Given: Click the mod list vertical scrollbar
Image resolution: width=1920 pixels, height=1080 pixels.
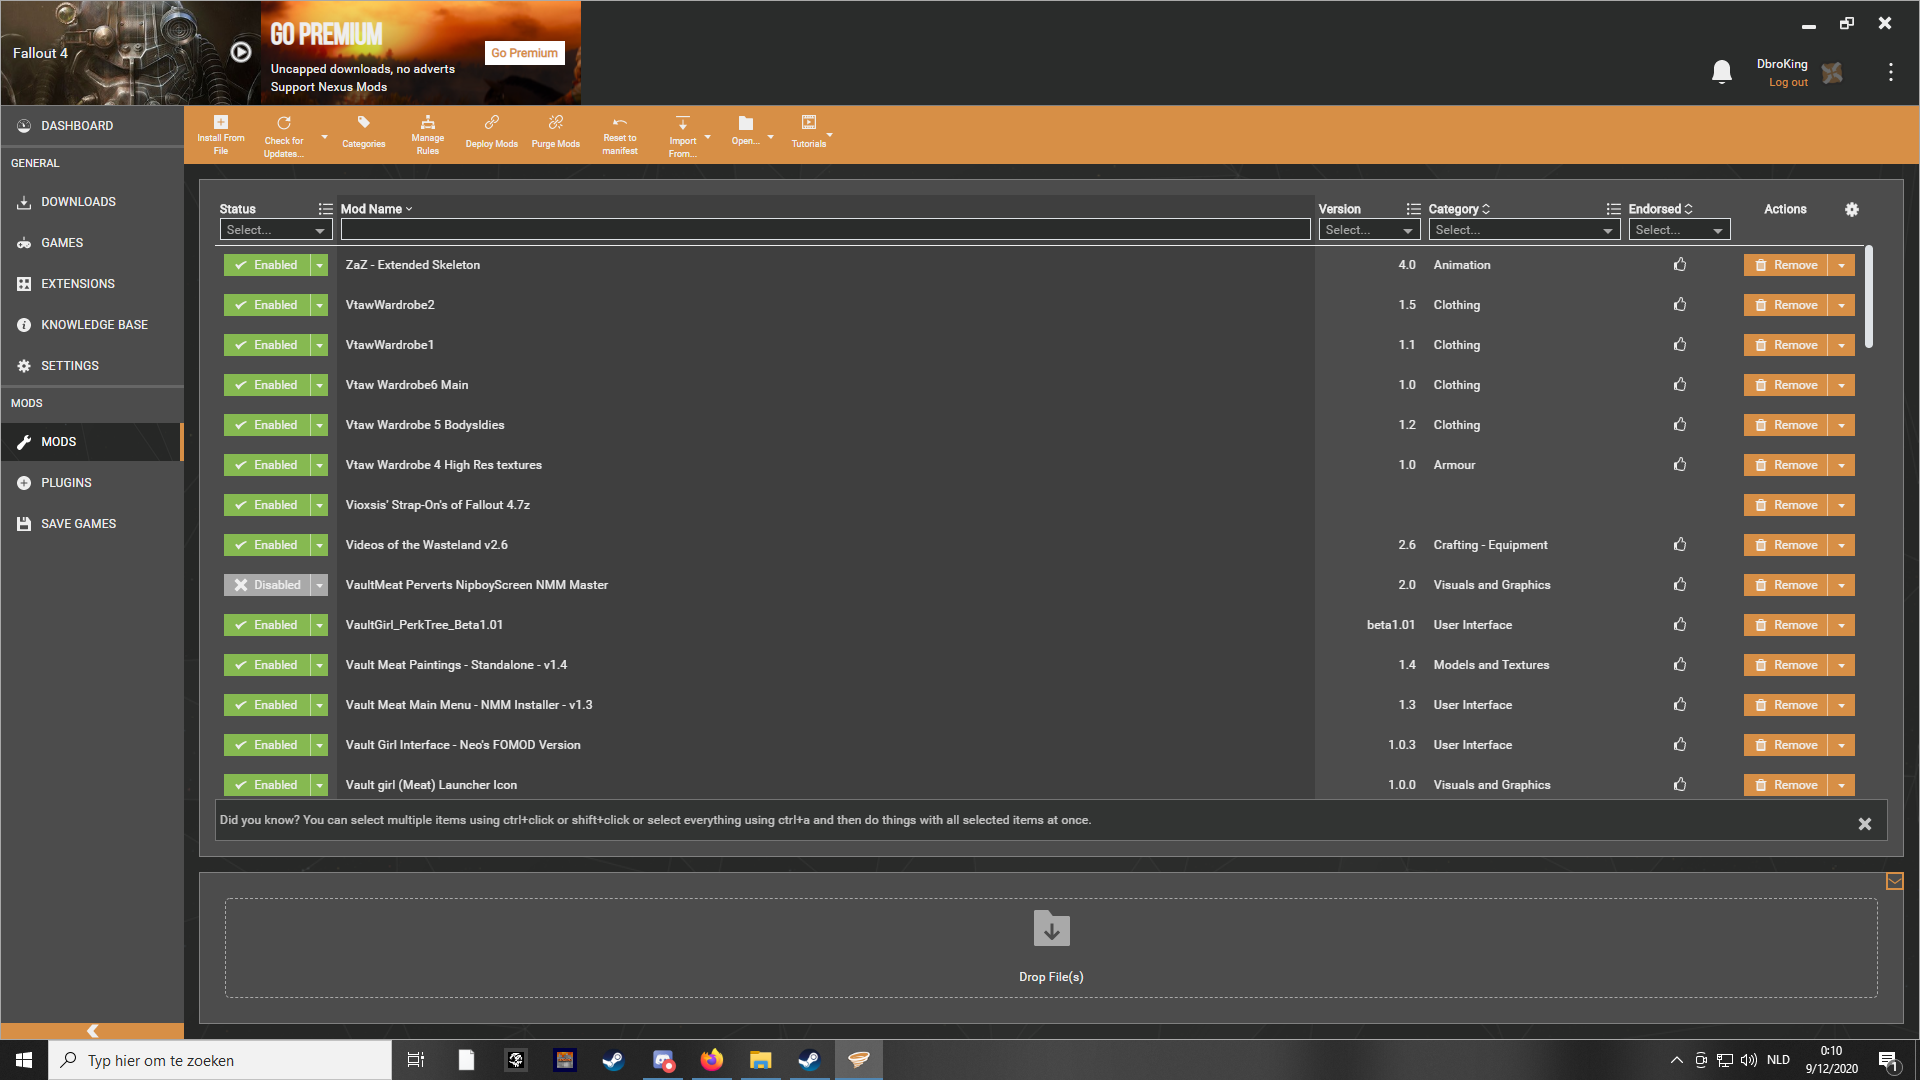Looking at the screenshot, I should point(1869,297).
